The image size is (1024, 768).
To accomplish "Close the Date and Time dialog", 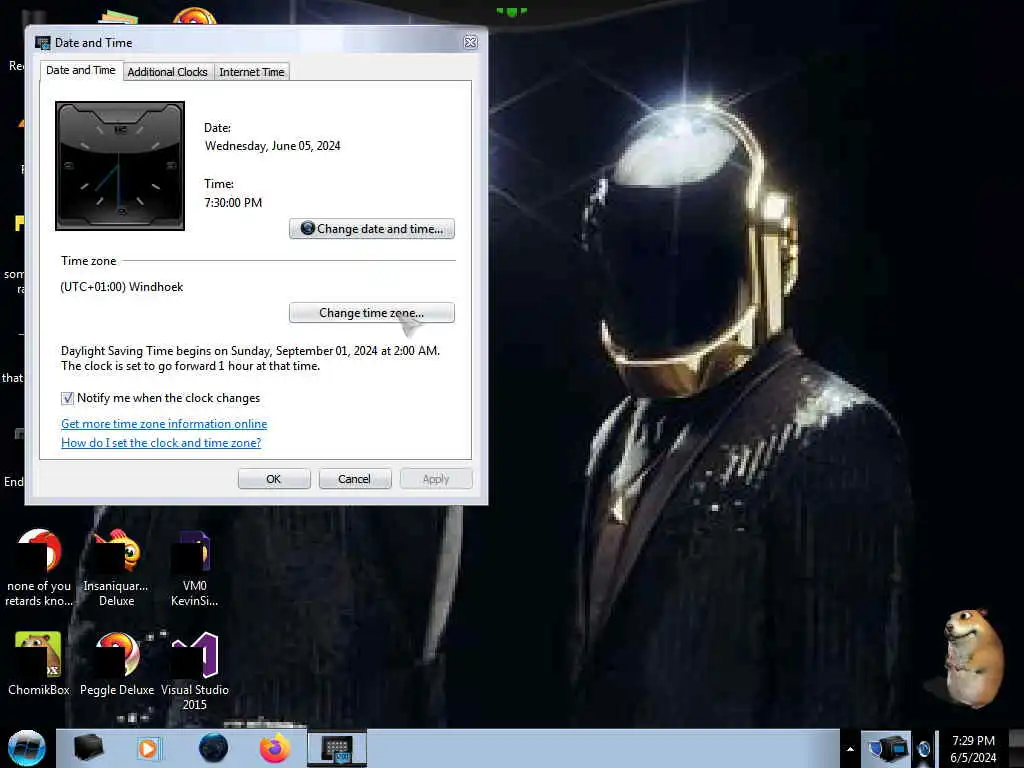I will coord(470,42).
